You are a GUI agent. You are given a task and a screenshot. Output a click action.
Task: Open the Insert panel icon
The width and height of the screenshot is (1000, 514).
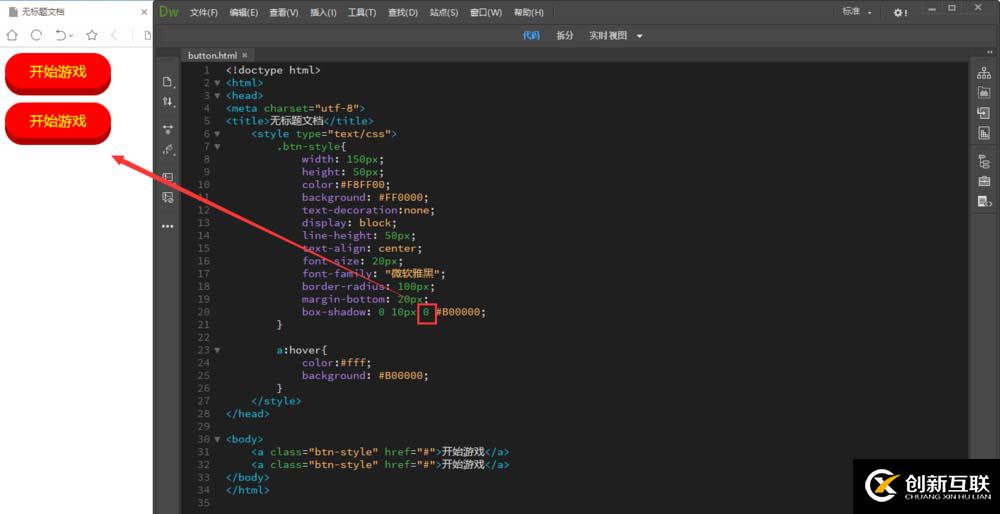coord(984,113)
